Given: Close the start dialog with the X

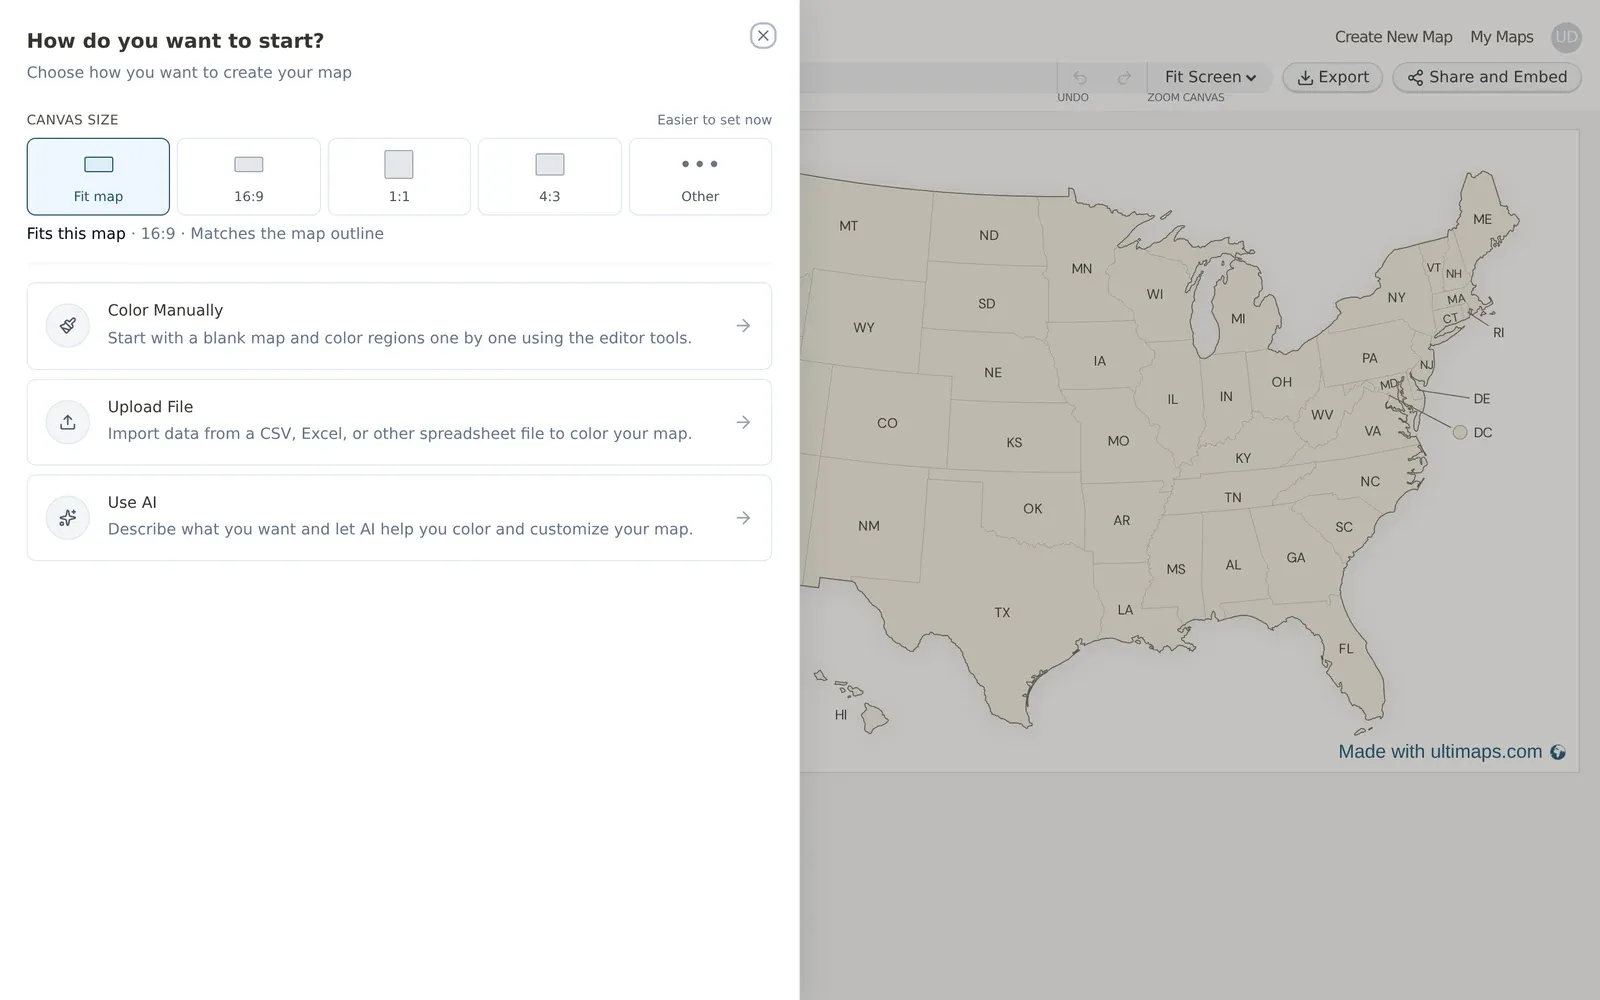Looking at the screenshot, I should pyautogui.click(x=763, y=36).
